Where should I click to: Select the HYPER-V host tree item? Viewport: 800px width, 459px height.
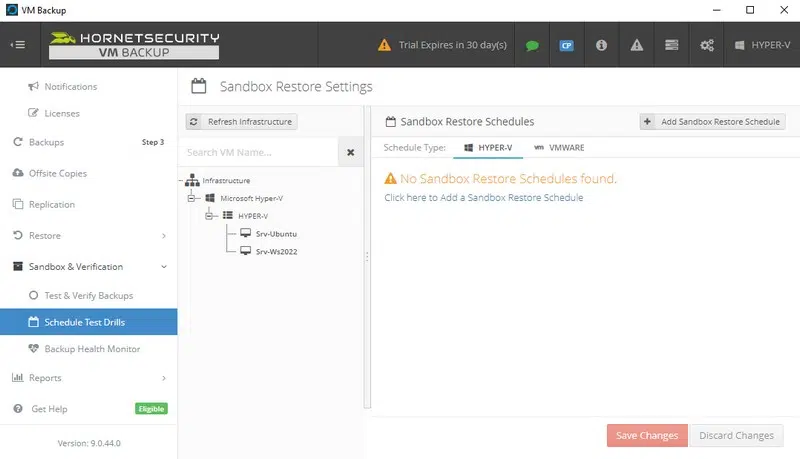click(253, 216)
